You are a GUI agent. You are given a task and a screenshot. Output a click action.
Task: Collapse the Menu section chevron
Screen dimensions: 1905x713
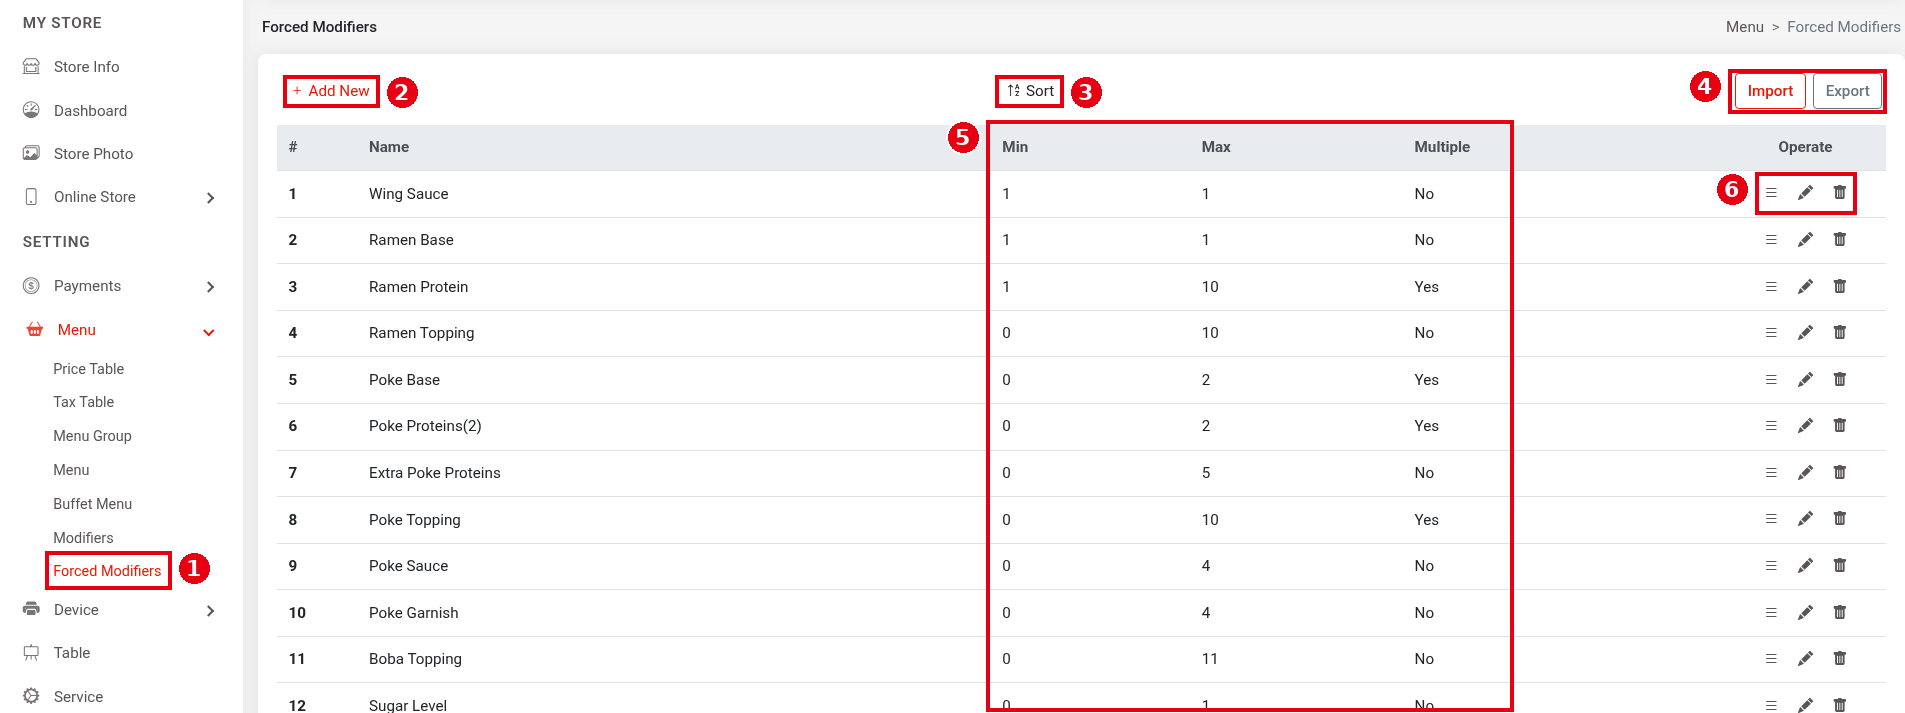coord(209,332)
